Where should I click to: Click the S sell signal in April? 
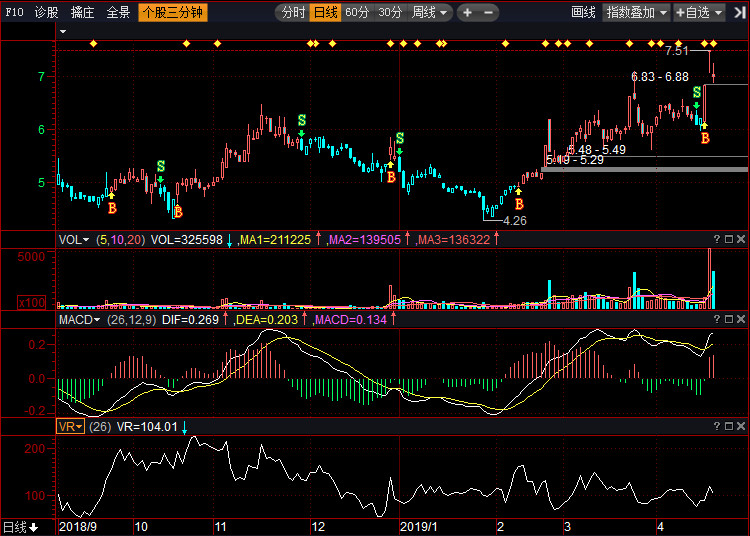coord(697,92)
